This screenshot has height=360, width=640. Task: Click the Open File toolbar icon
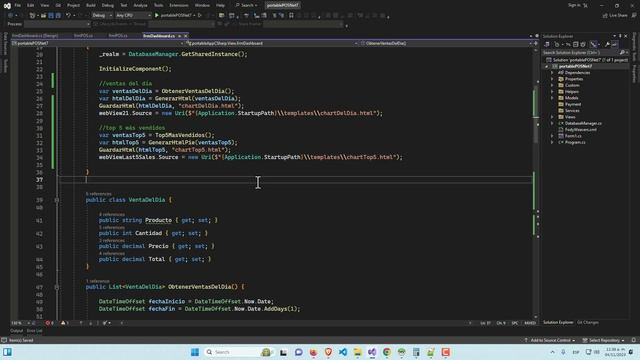(x=43, y=16)
